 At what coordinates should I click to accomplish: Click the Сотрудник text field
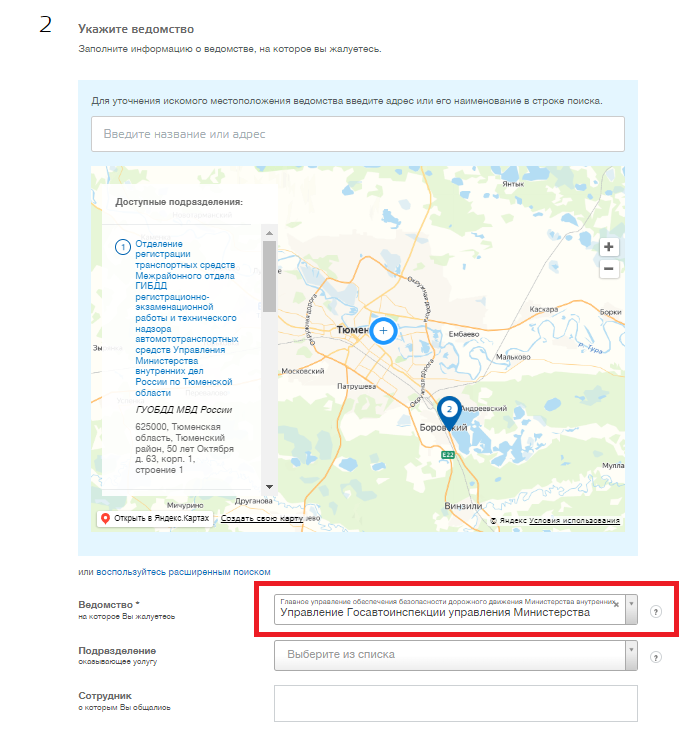click(x=455, y=702)
